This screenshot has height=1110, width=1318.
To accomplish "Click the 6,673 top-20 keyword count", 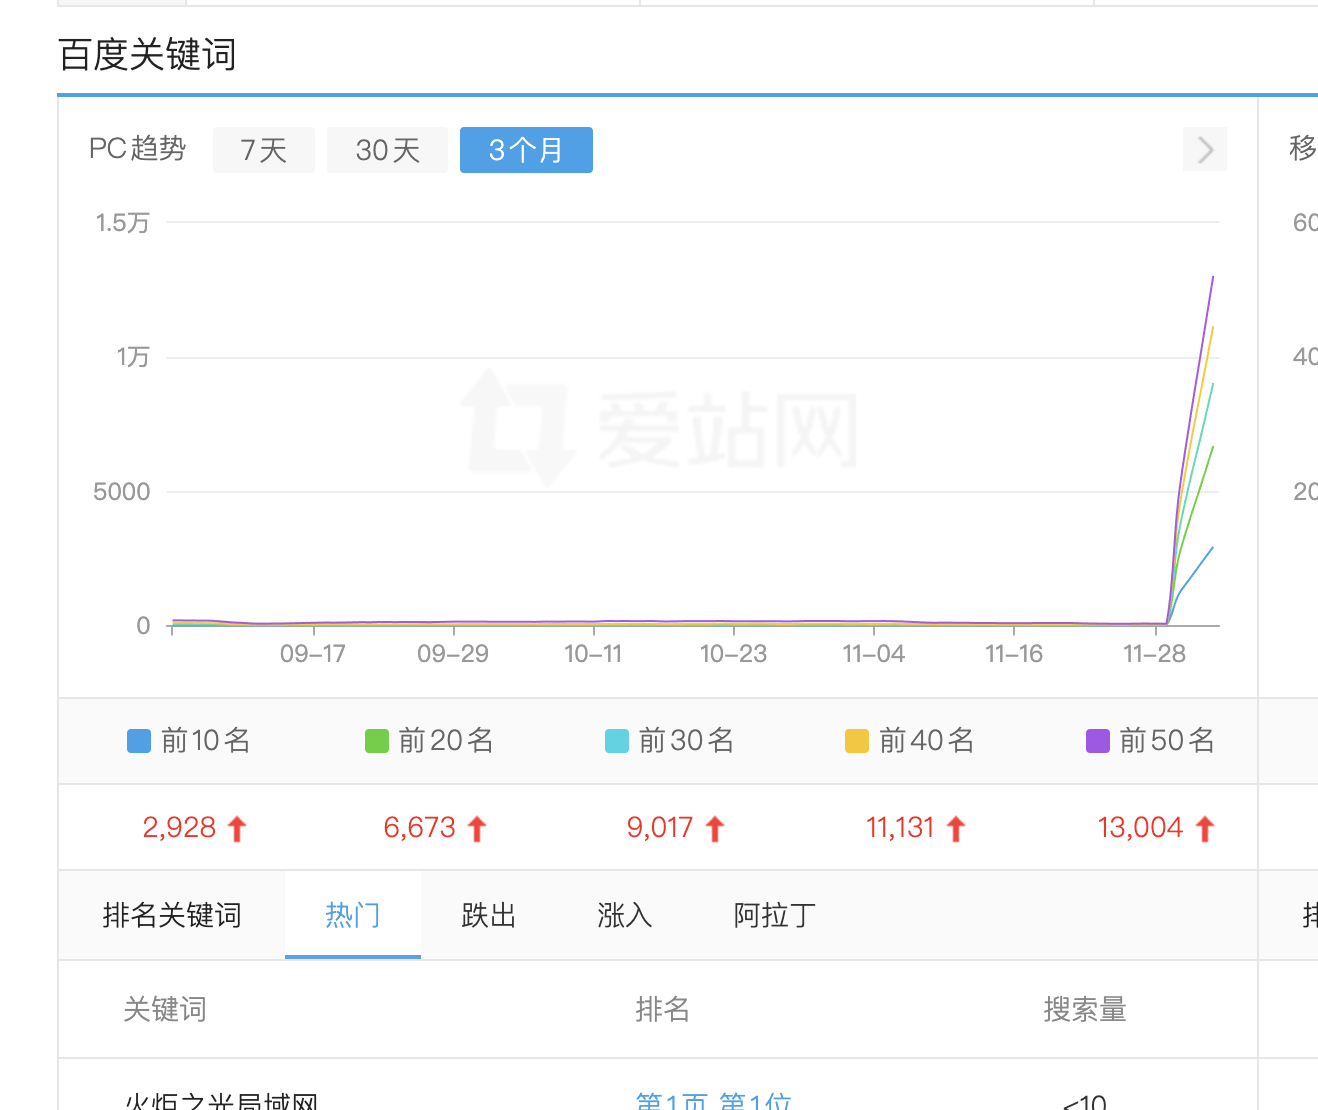I will point(420,828).
